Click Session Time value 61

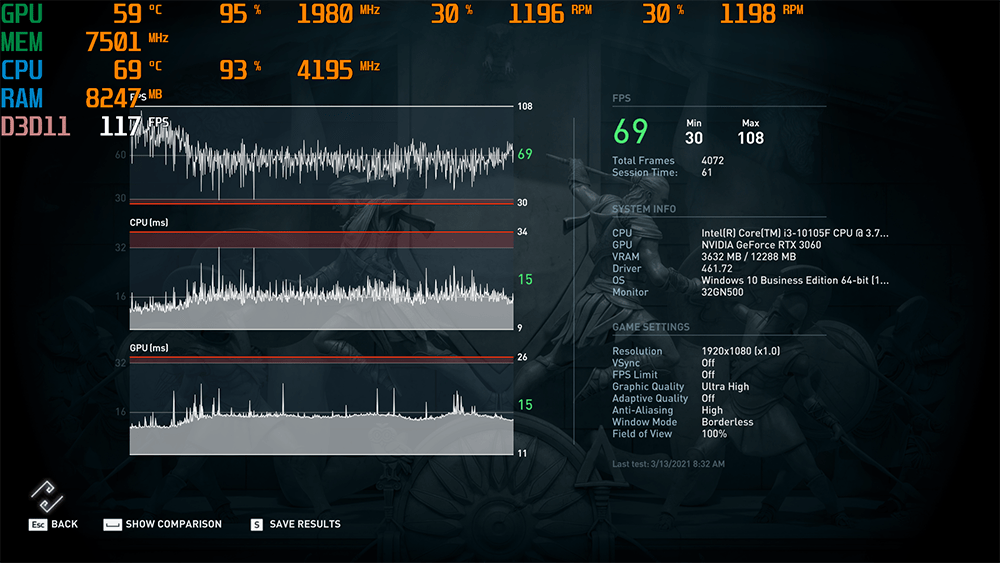[x=707, y=172]
